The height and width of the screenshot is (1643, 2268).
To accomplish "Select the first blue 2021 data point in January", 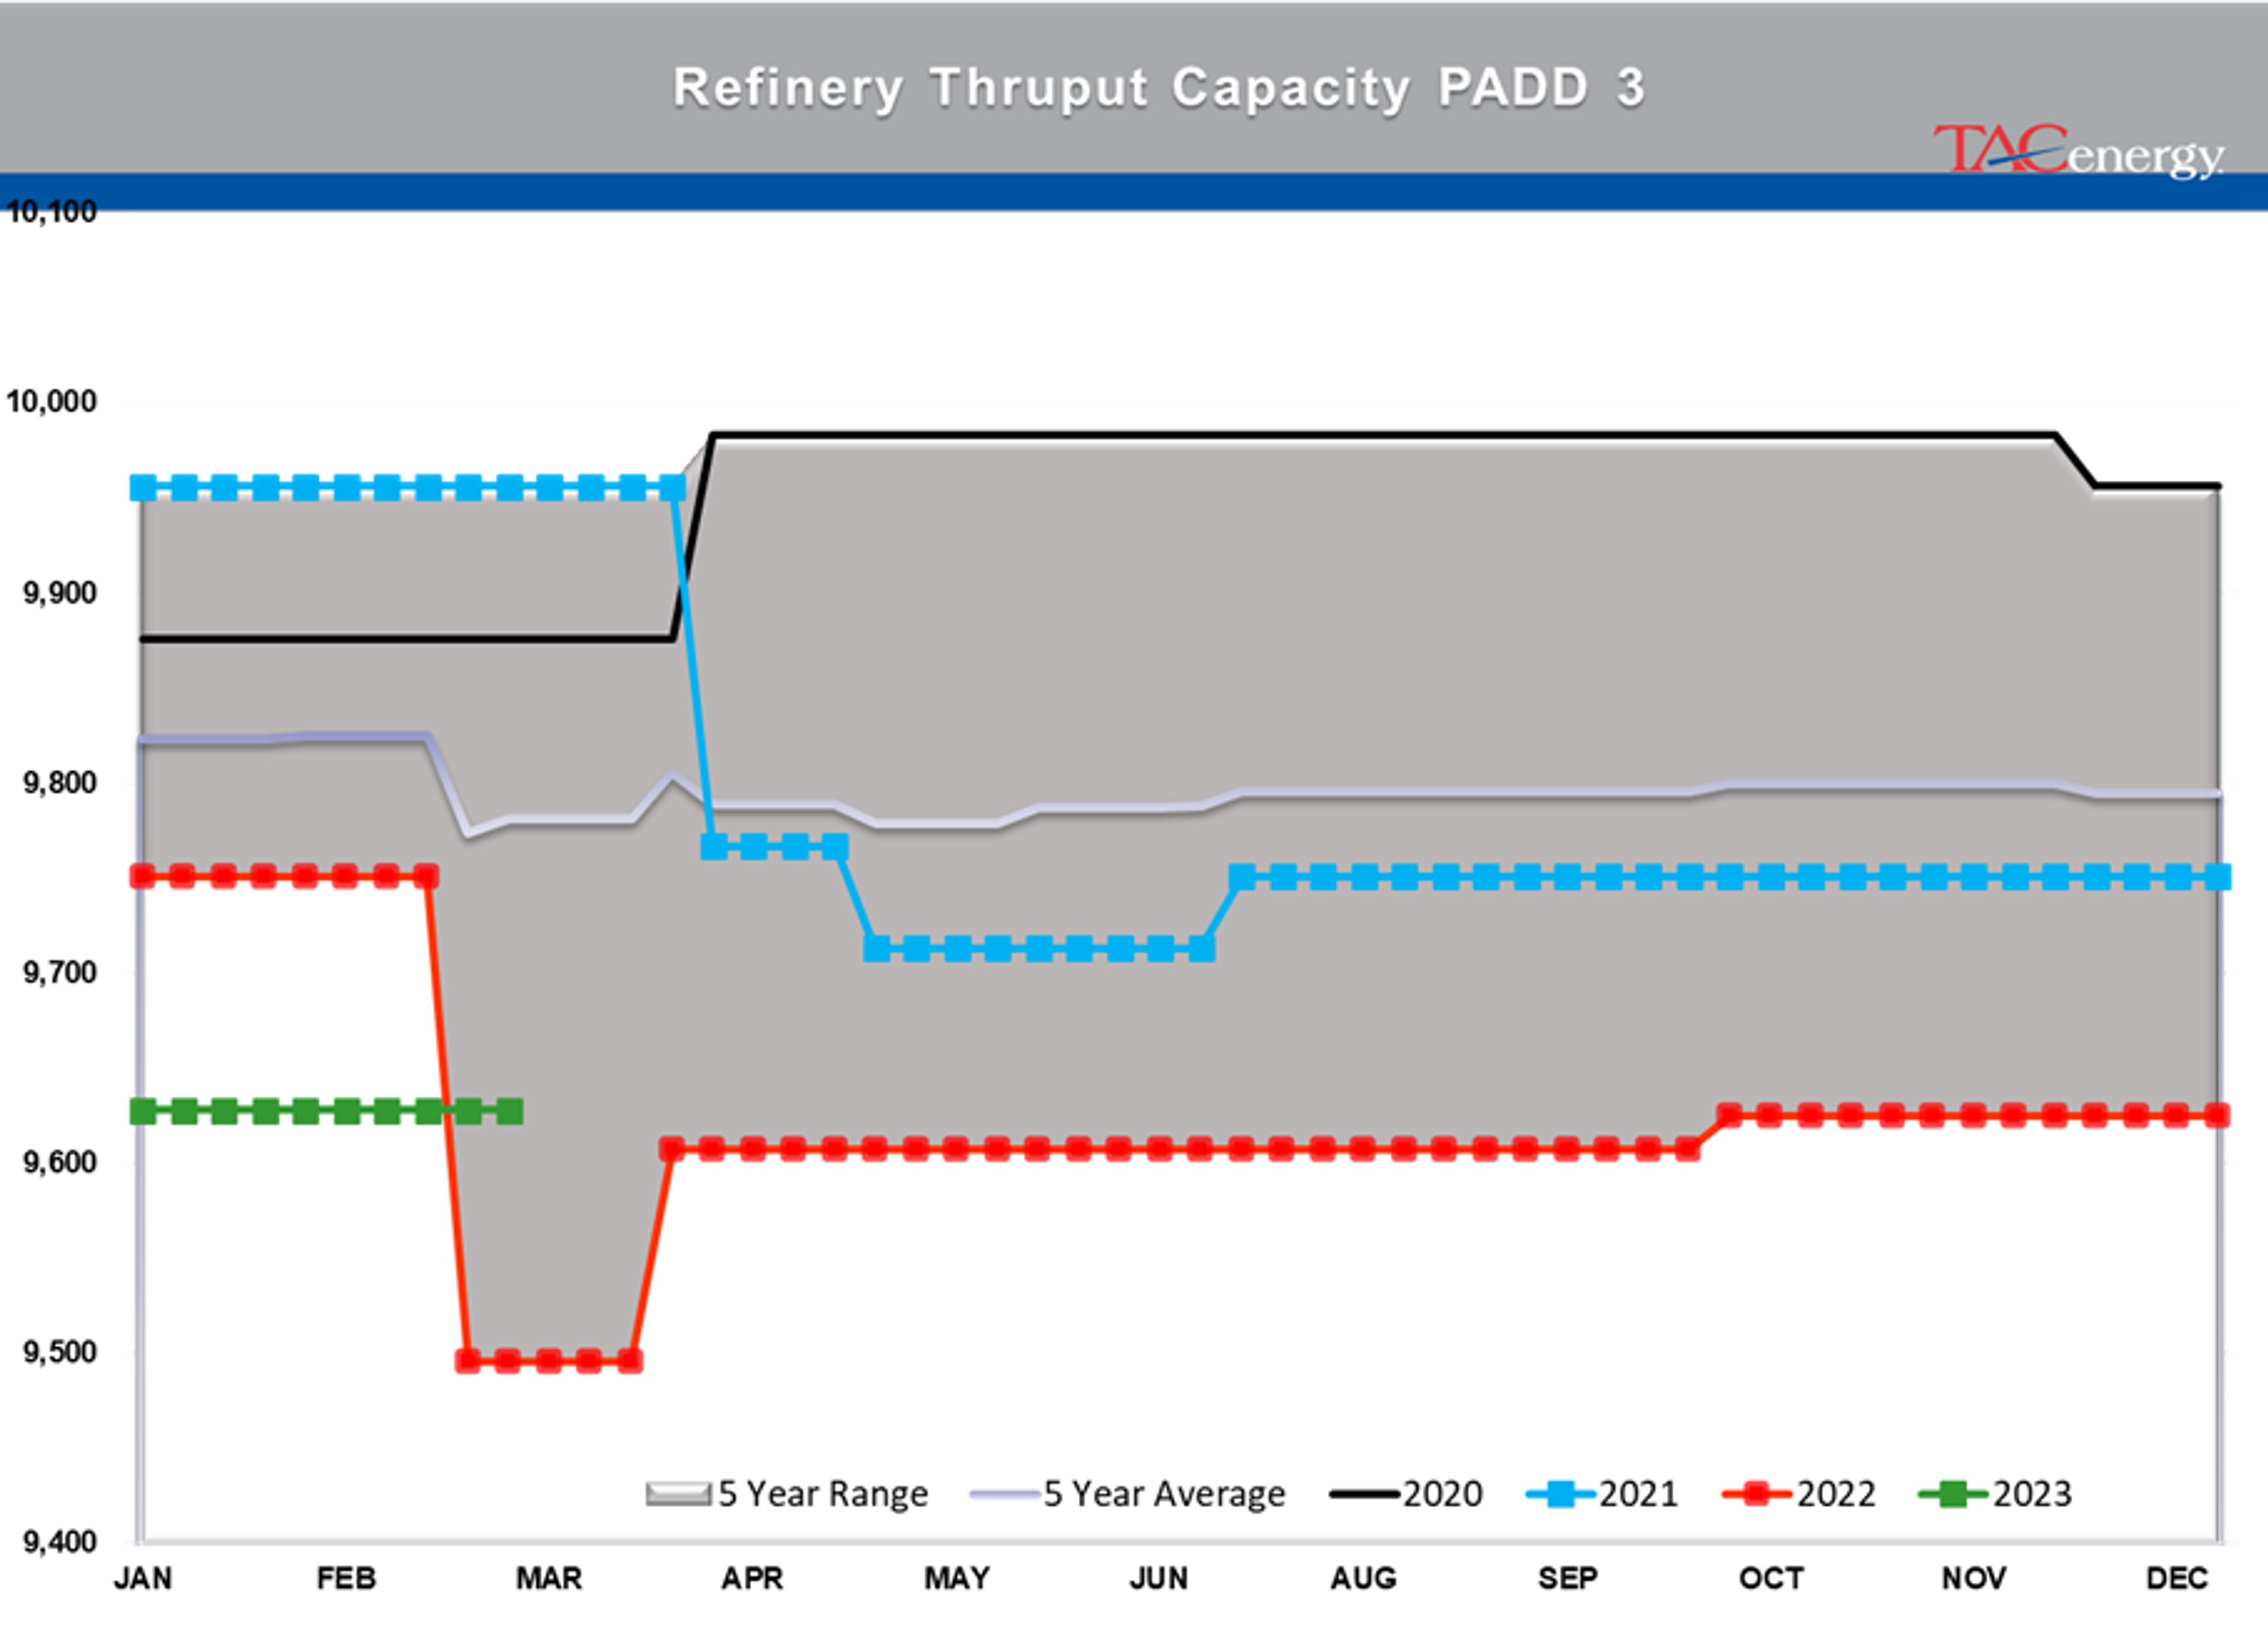I will coord(143,488).
